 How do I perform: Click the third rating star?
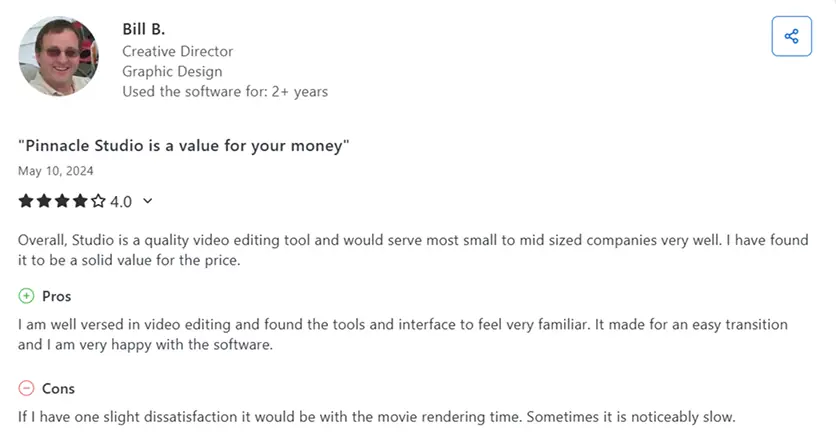click(62, 201)
